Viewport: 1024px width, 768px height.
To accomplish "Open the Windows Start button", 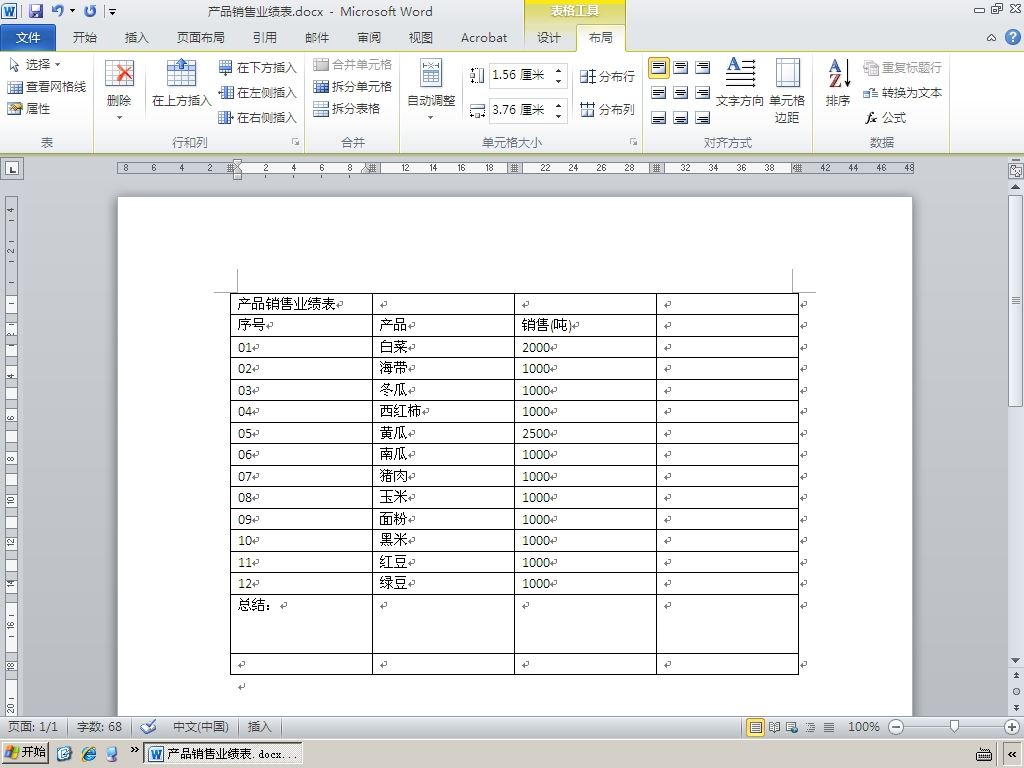I will 26,753.
